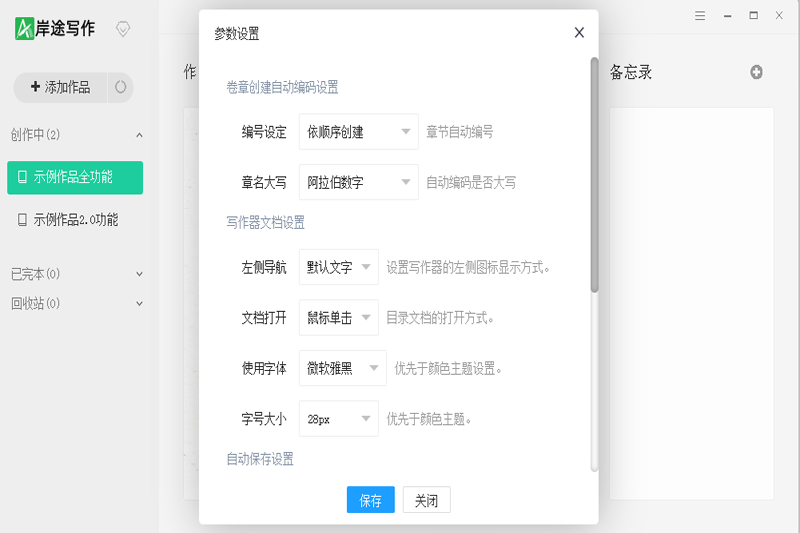Select the 示例作品全功能 work
This screenshot has height=533, width=800.
(x=75, y=177)
